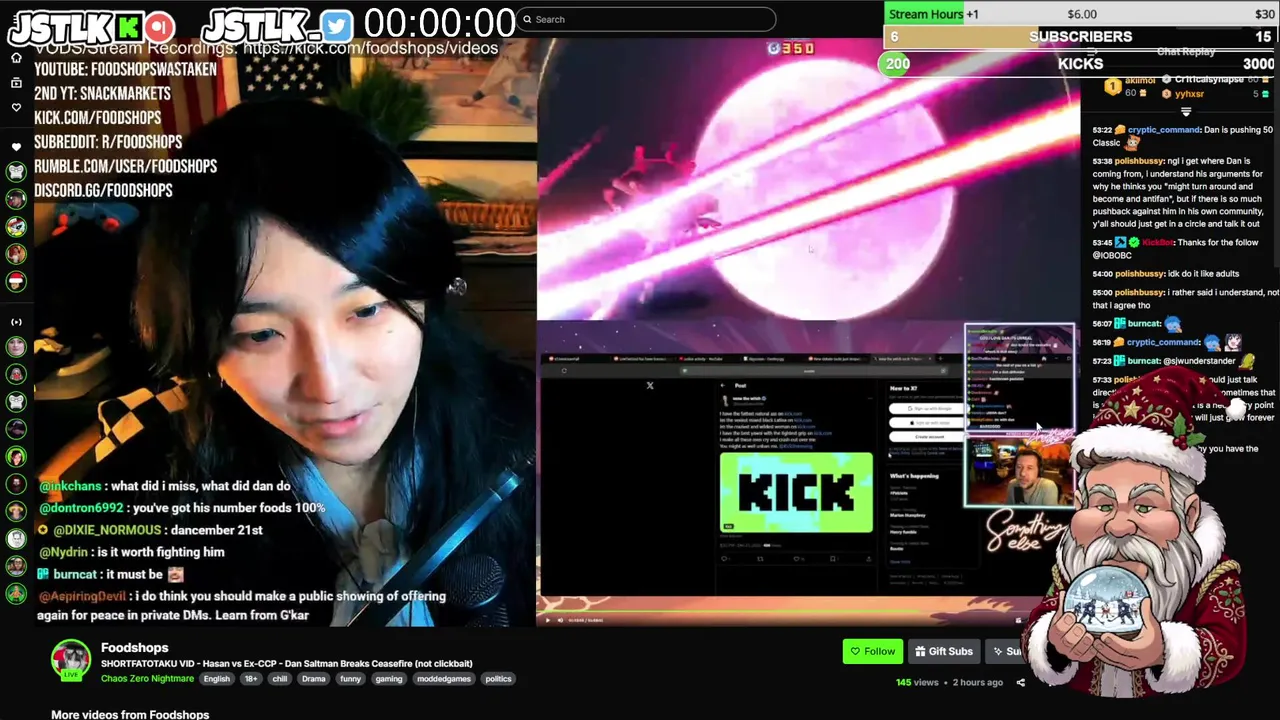Select the gaming tag
Viewport: 1280px width, 720px height.
point(389,679)
